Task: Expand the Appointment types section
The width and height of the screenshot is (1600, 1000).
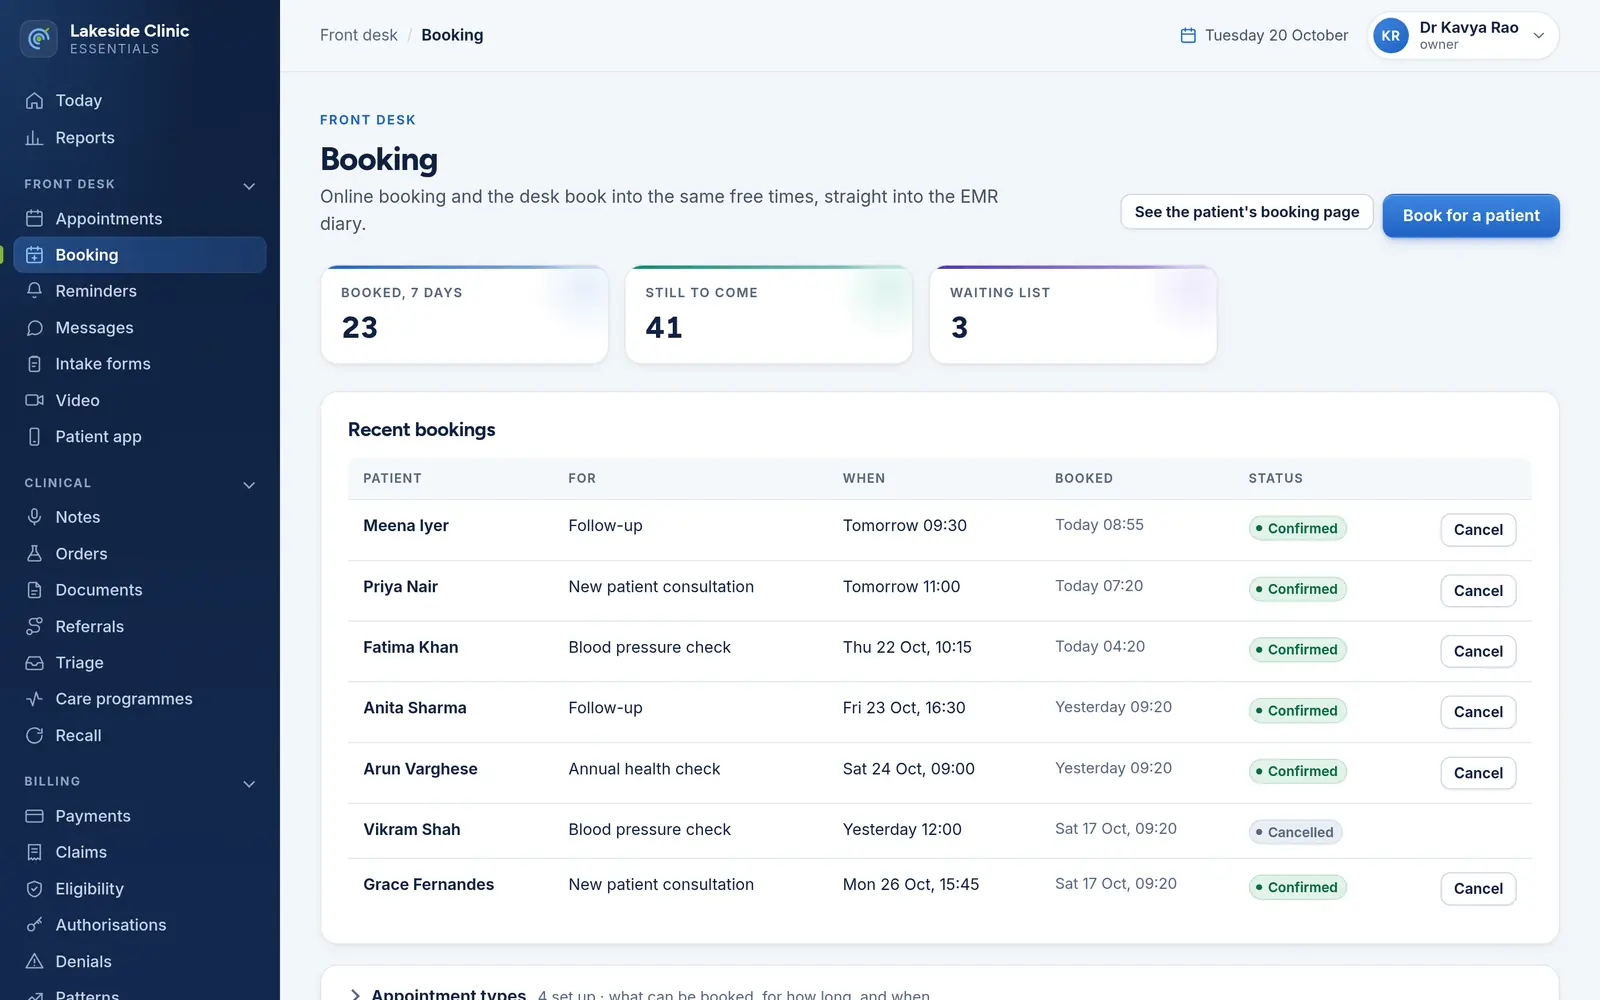Action: [355, 995]
